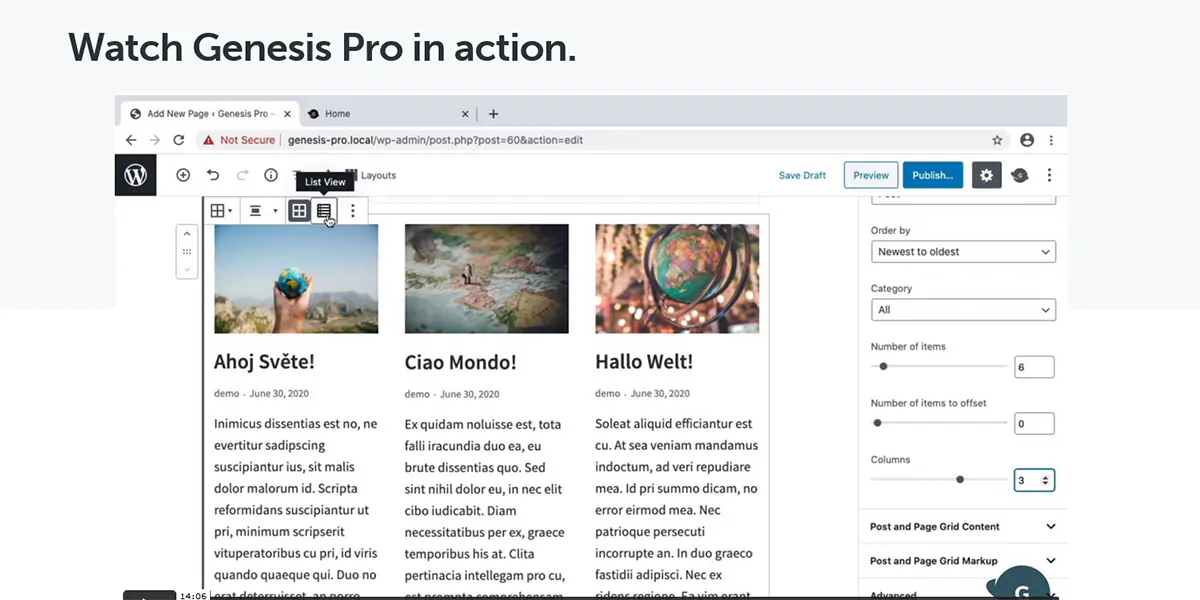
Task: Click the Genesis plugin icon in toolbar
Action: (x=1019, y=175)
